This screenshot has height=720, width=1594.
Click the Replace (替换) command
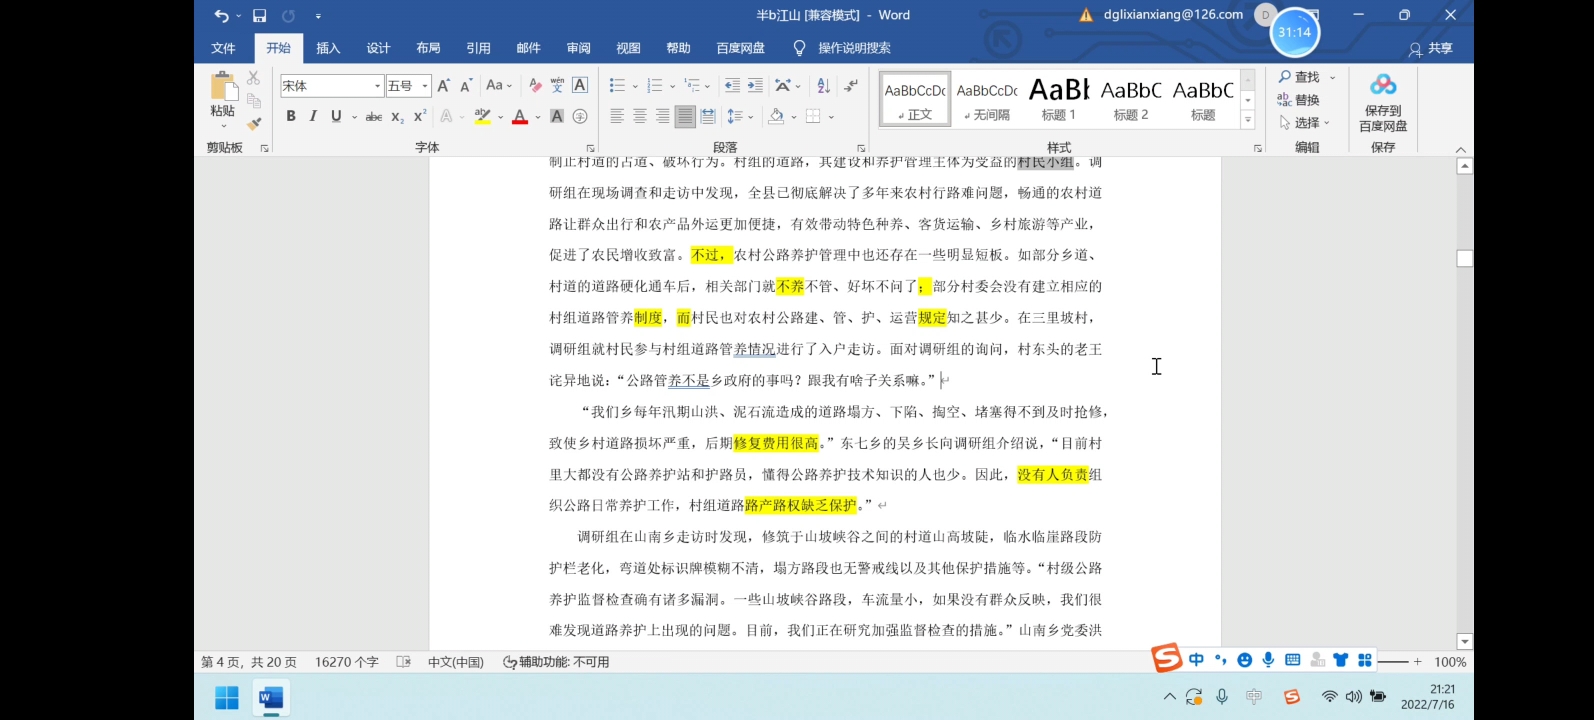point(1298,100)
